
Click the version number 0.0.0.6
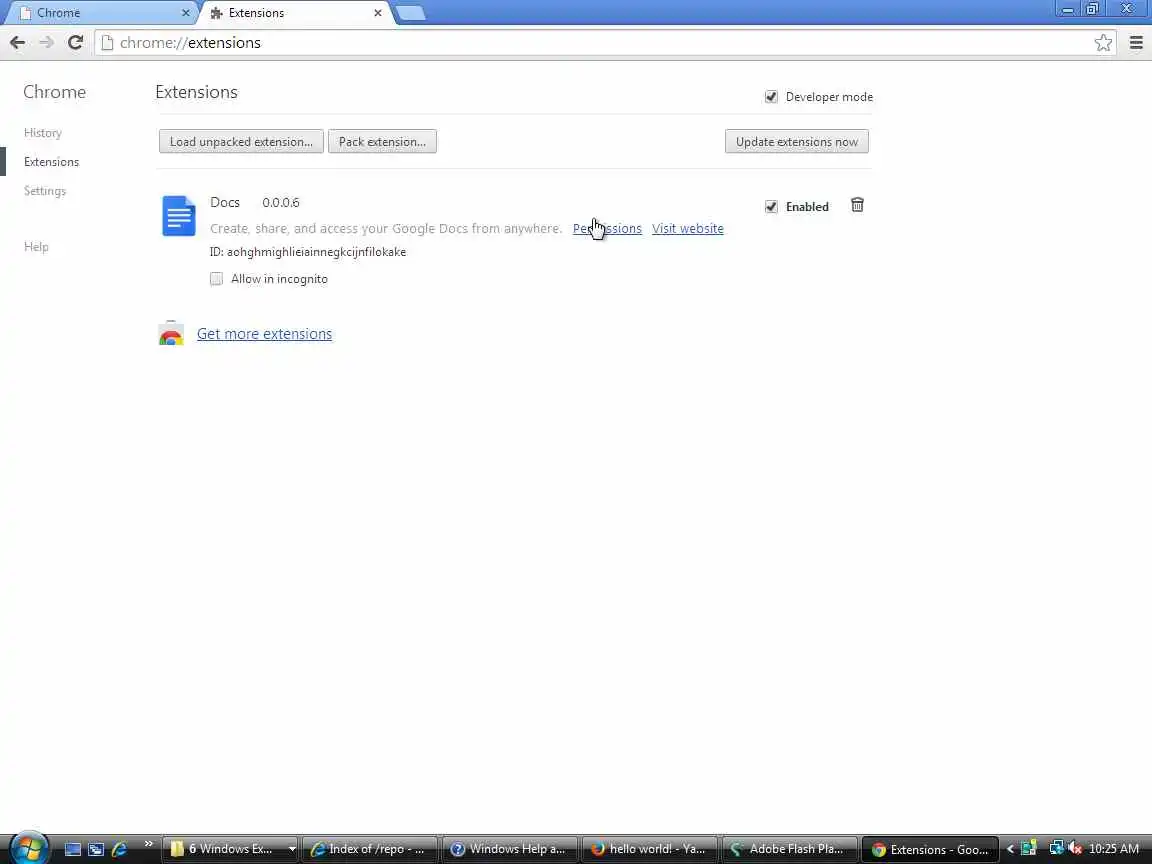tap(281, 203)
